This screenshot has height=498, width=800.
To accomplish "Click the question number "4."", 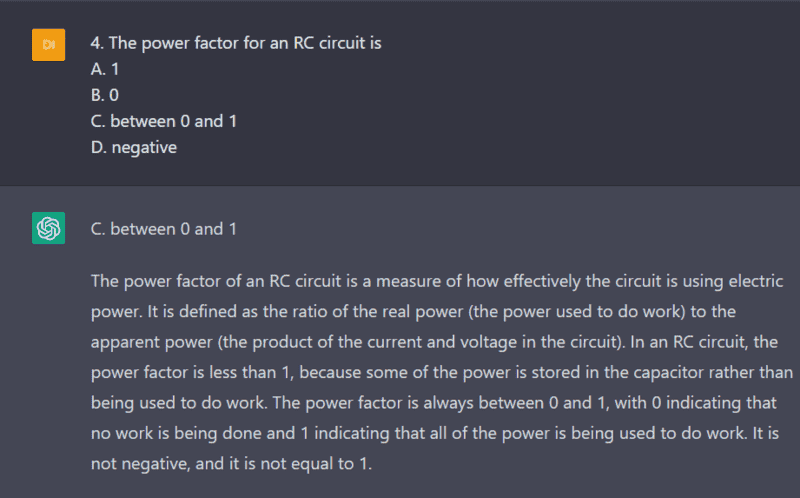I will [97, 44].
